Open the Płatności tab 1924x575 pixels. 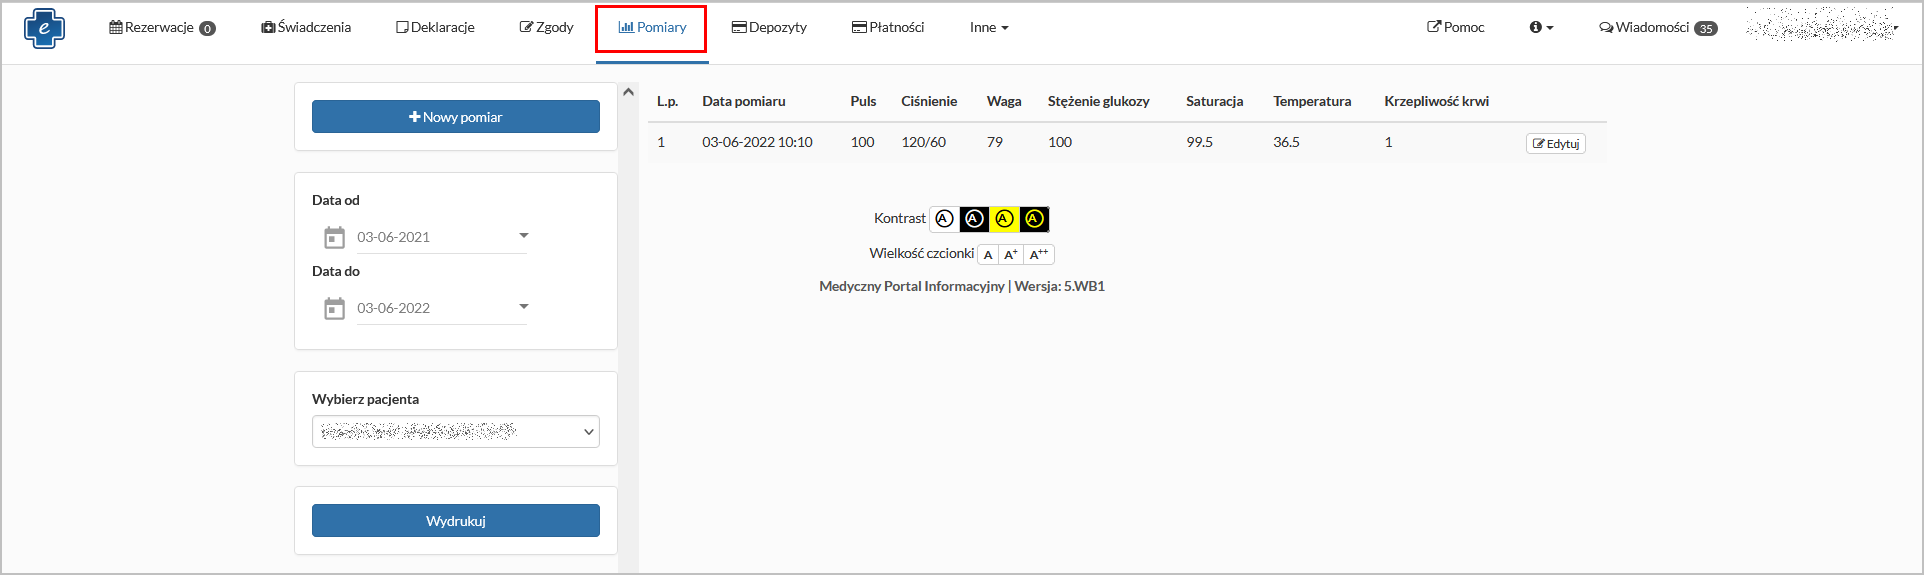tap(888, 28)
